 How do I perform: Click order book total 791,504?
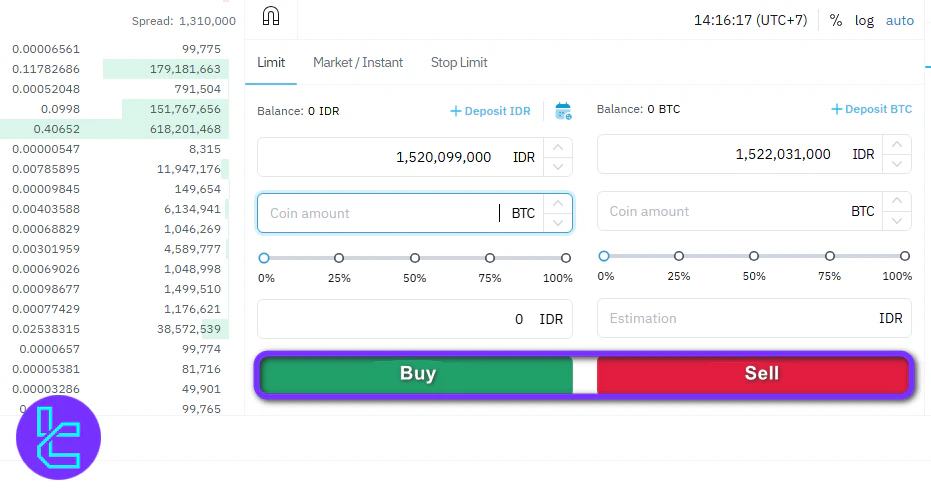pyautogui.click(x=198, y=89)
